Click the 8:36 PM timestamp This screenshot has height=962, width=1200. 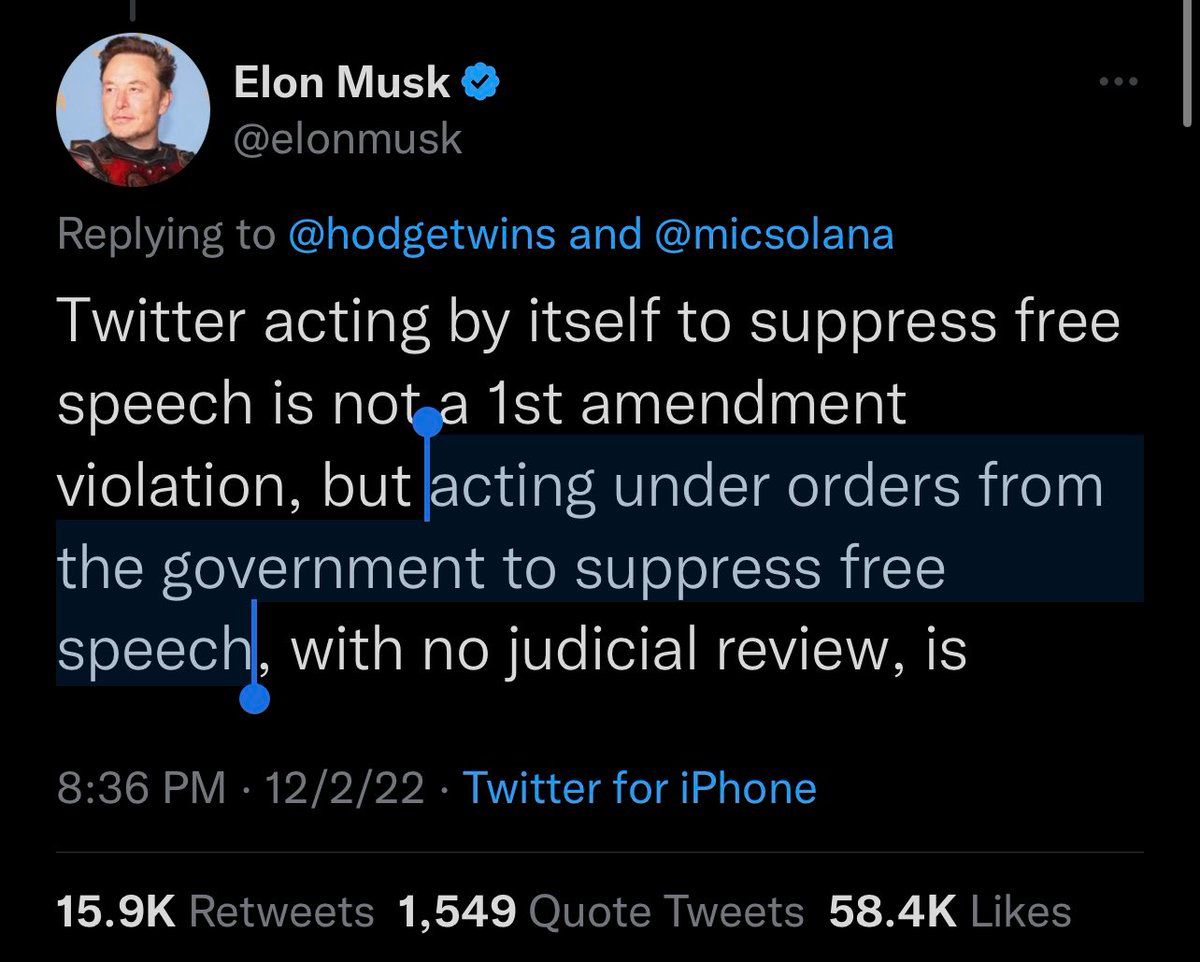[141, 788]
